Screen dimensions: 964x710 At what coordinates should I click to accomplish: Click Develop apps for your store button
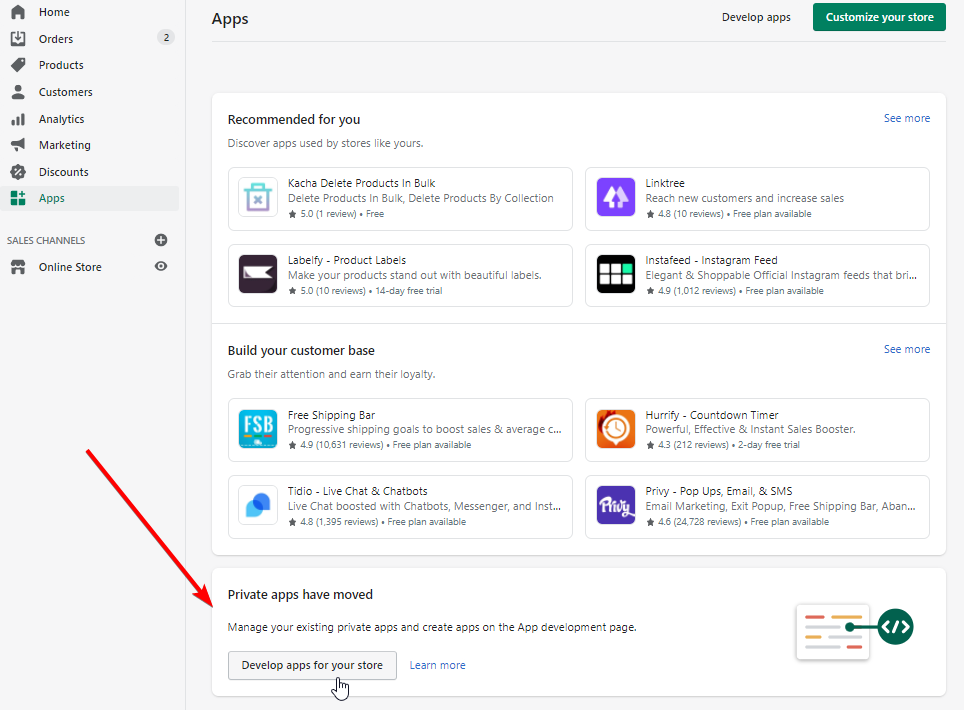pyautogui.click(x=312, y=665)
